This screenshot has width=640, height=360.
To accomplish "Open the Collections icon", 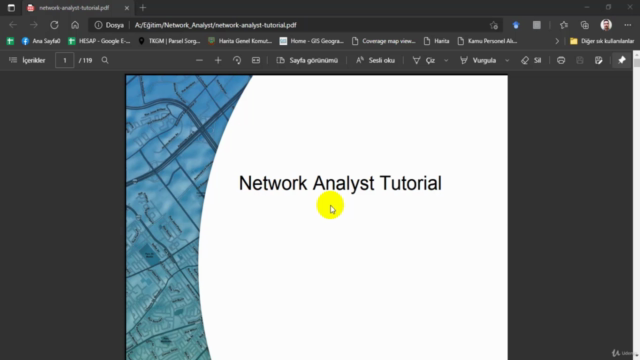I will coord(584,25).
